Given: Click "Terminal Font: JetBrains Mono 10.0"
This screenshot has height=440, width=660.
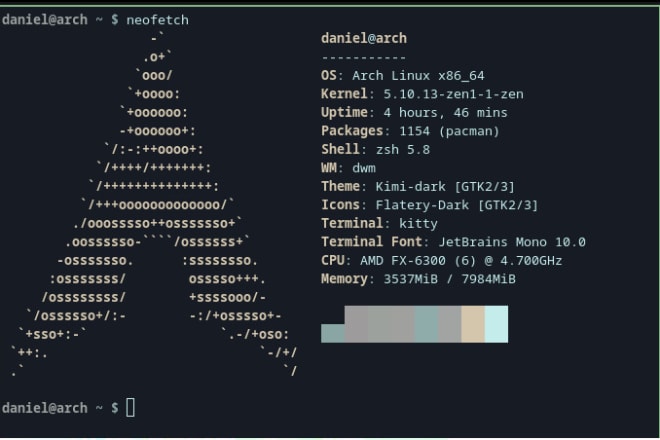Looking at the screenshot, I should point(453,242).
